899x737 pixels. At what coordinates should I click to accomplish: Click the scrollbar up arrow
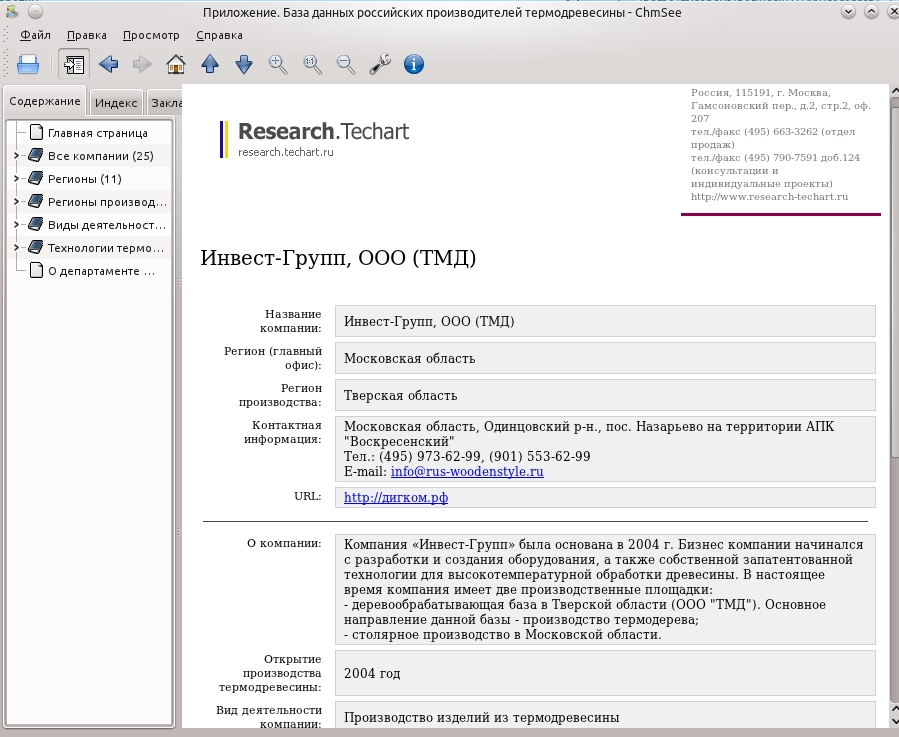894,91
